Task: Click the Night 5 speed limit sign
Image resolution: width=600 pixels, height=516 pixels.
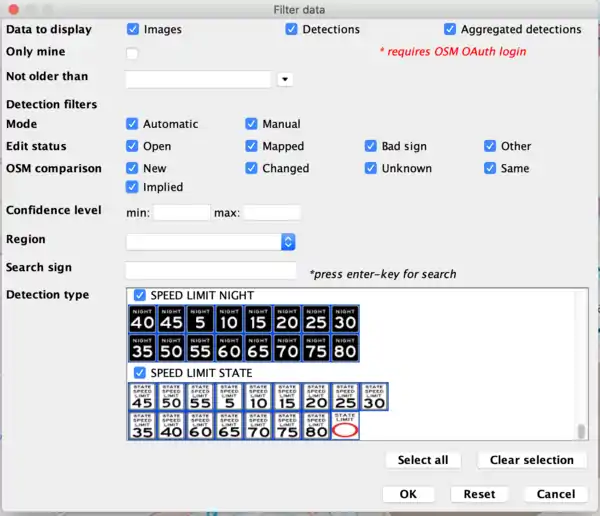Action: coord(201,319)
